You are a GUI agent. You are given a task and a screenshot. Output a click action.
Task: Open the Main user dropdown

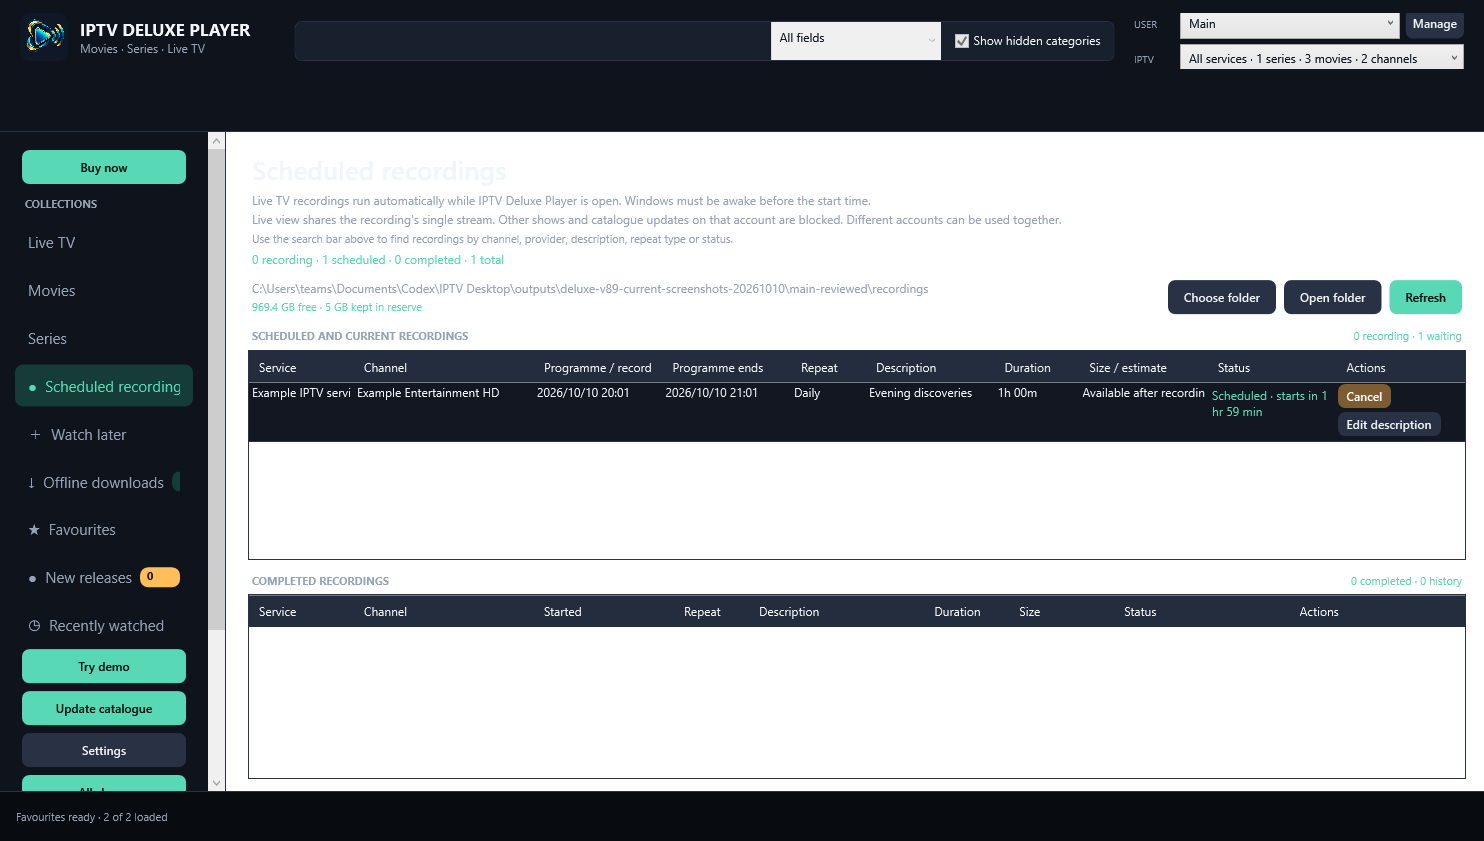(x=1290, y=24)
